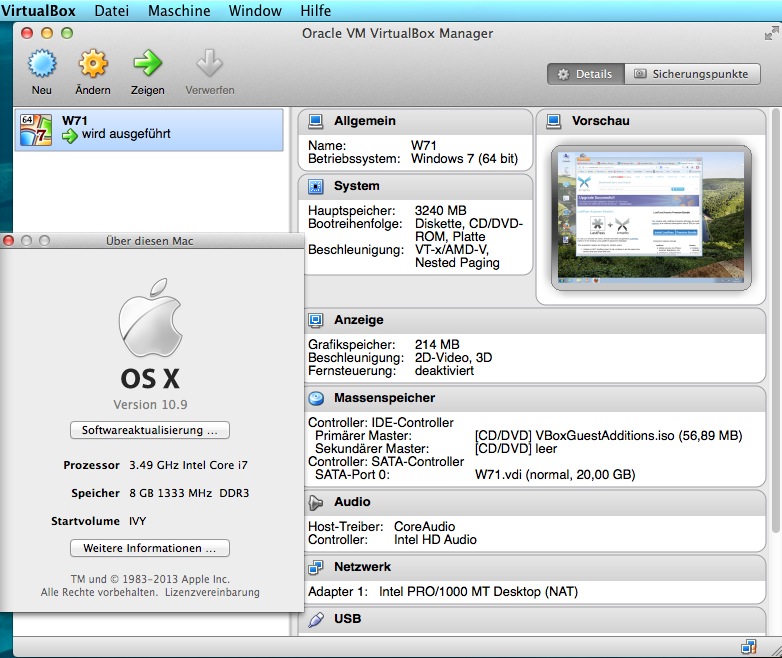This screenshot has height=658, width=782.
Task: Click the Version 10.9 text under OS X
Action: click(x=150, y=405)
